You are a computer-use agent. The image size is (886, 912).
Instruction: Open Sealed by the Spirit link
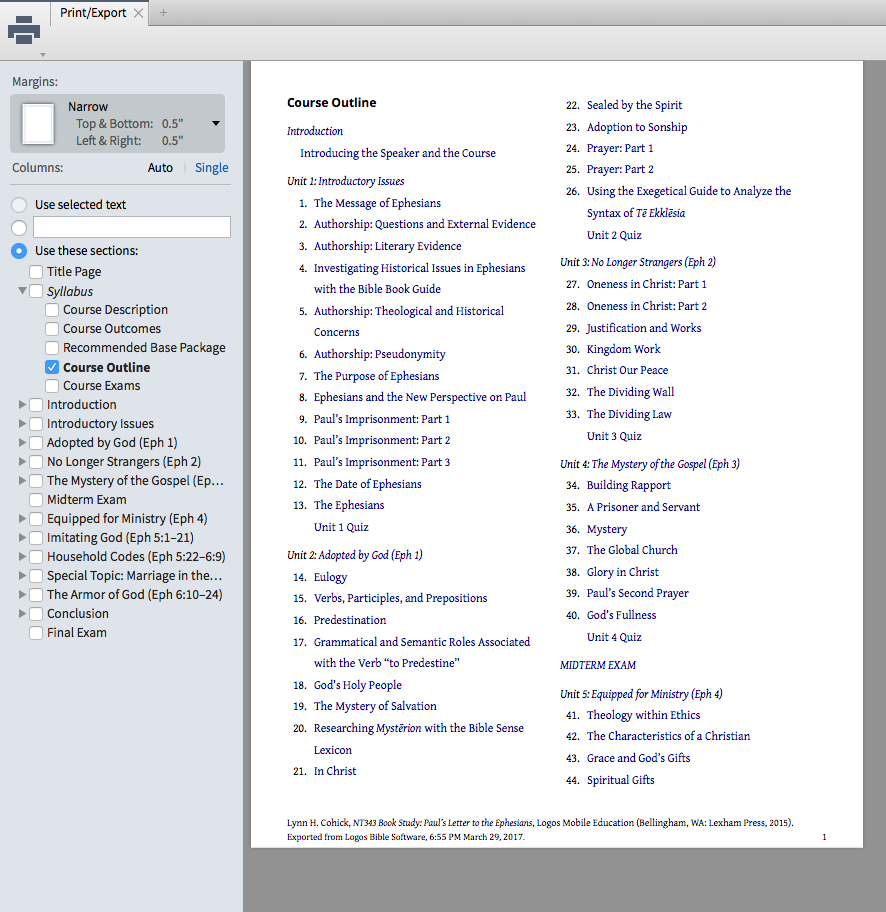coord(634,105)
